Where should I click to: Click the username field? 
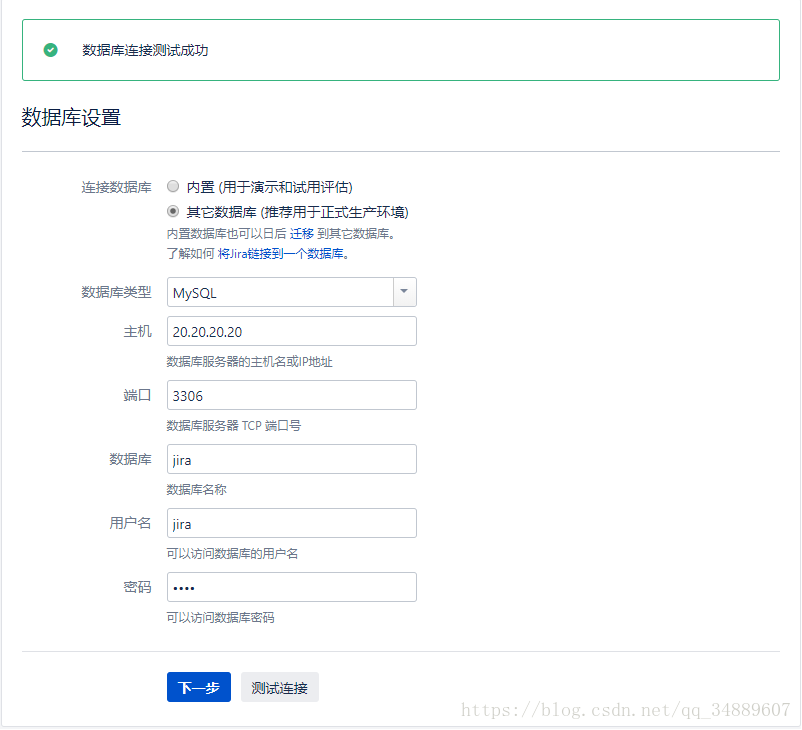click(292, 523)
